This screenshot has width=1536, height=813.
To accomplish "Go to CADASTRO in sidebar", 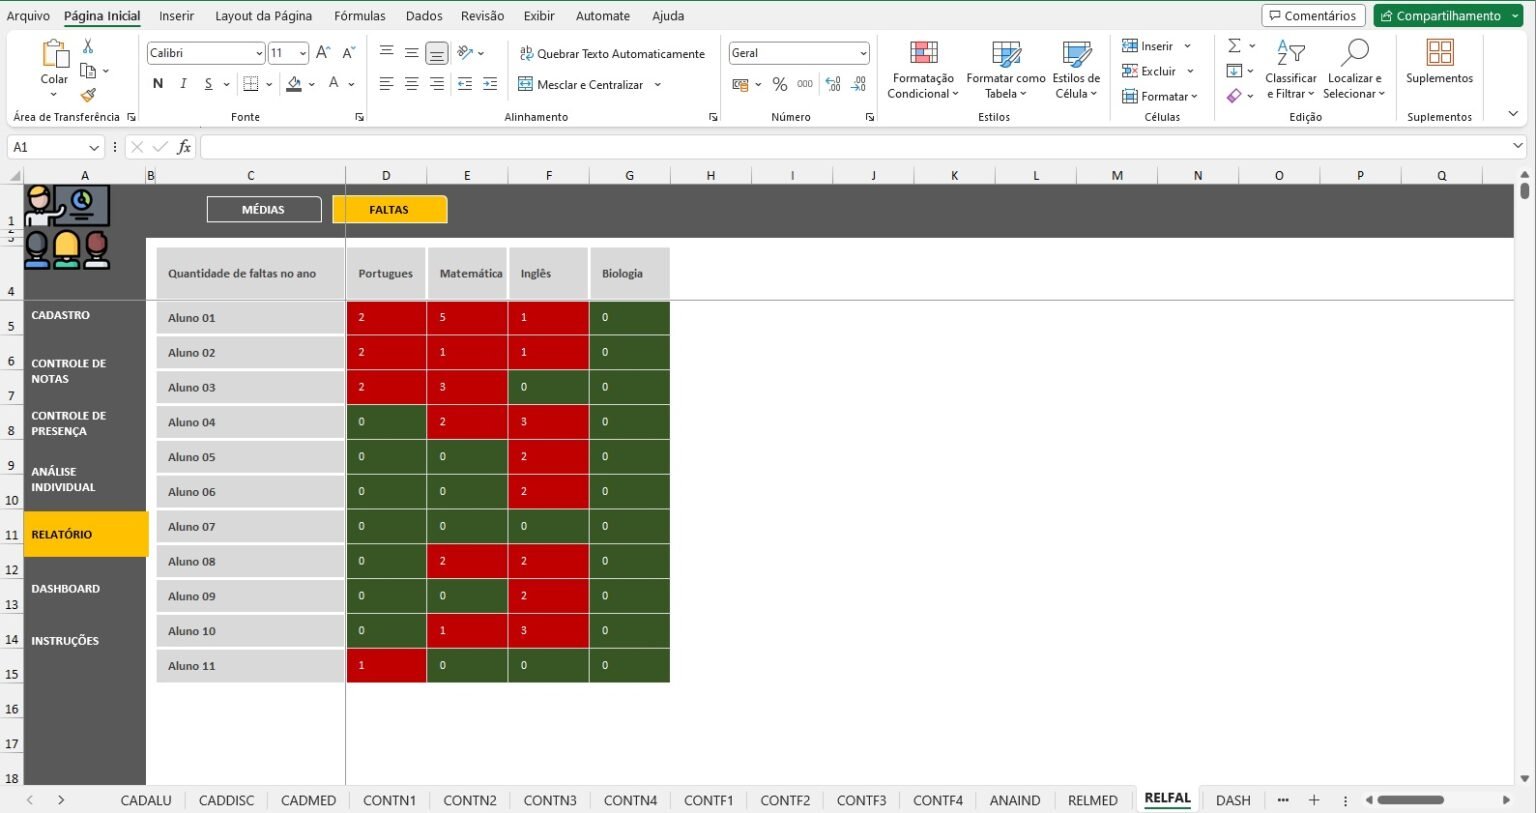I will coord(61,315).
